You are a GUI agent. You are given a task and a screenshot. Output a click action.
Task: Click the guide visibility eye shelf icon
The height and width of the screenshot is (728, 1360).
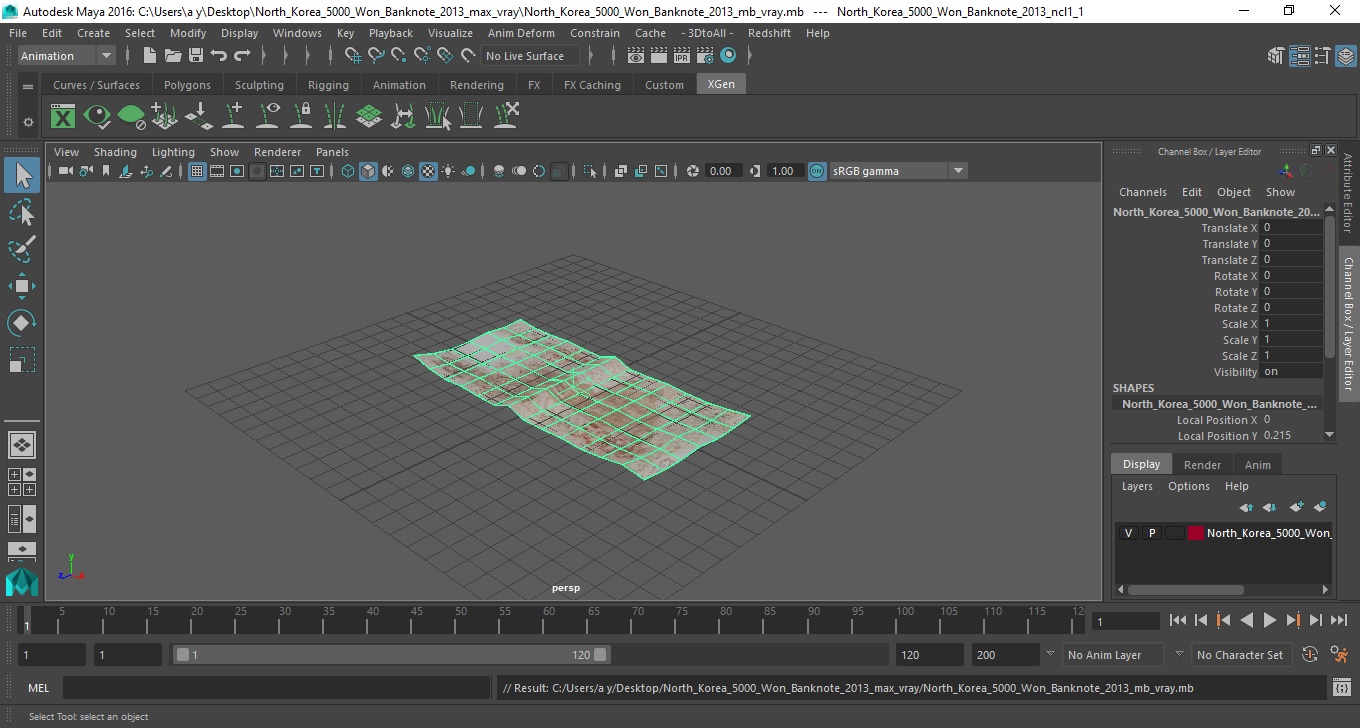pos(267,117)
